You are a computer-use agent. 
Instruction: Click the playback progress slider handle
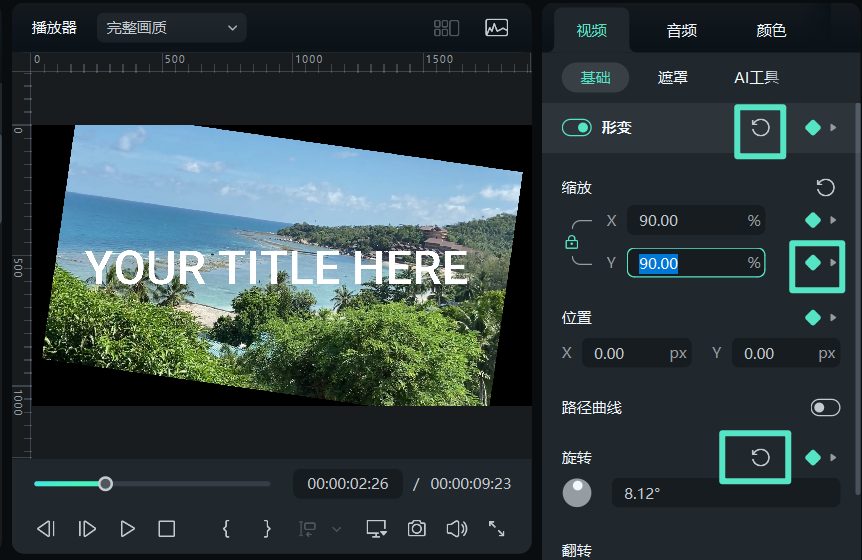click(x=106, y=484)
